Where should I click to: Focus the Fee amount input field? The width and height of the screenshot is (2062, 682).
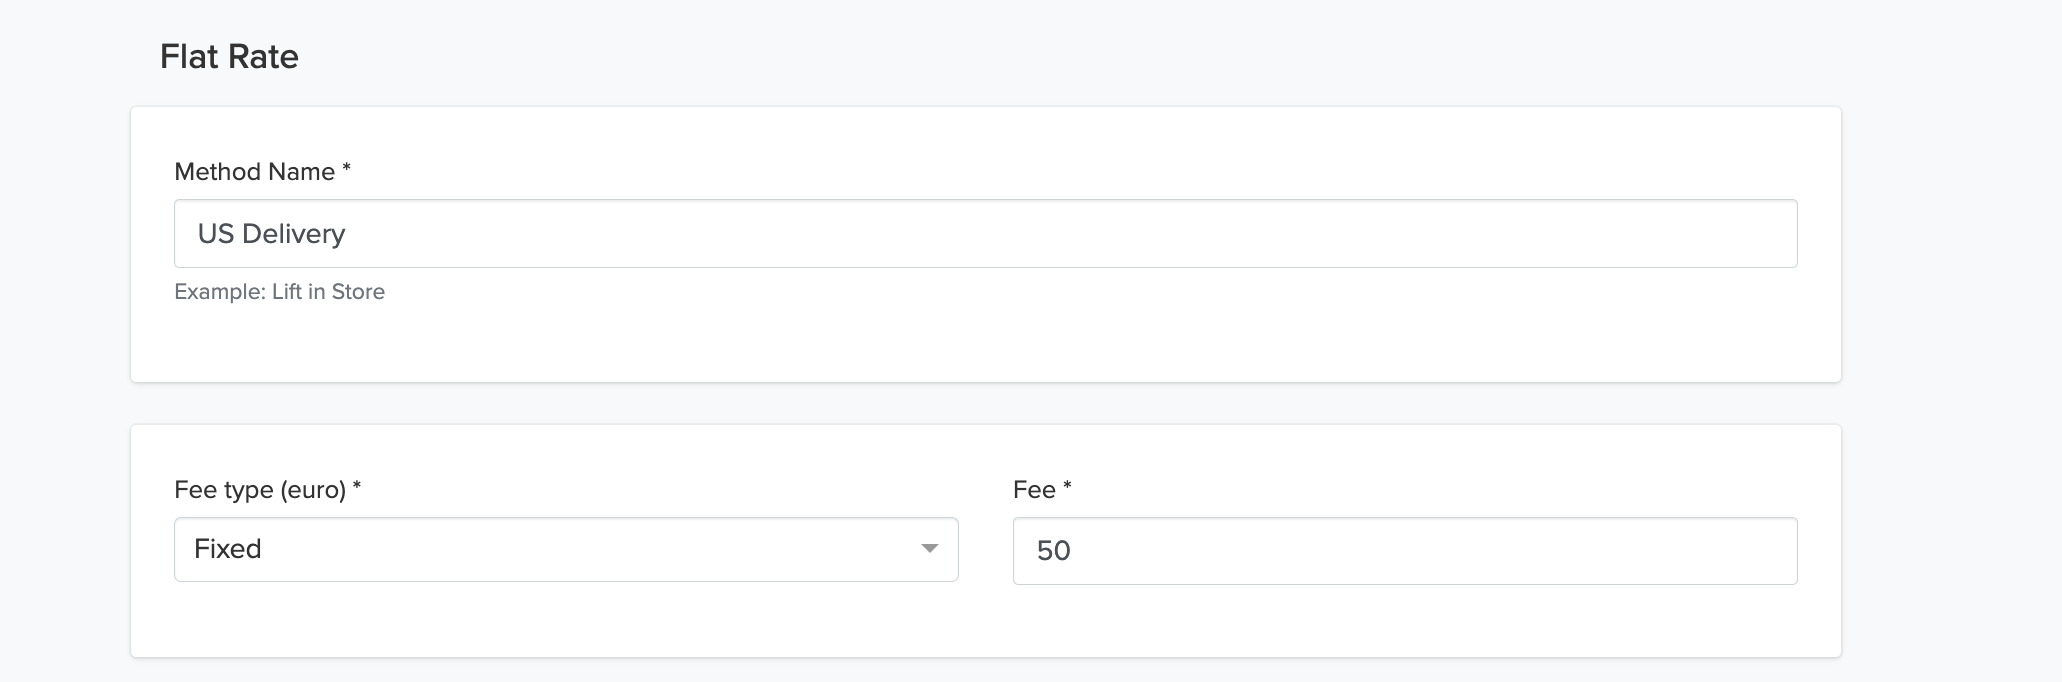pyautogui.click(x=1404, y=551)
